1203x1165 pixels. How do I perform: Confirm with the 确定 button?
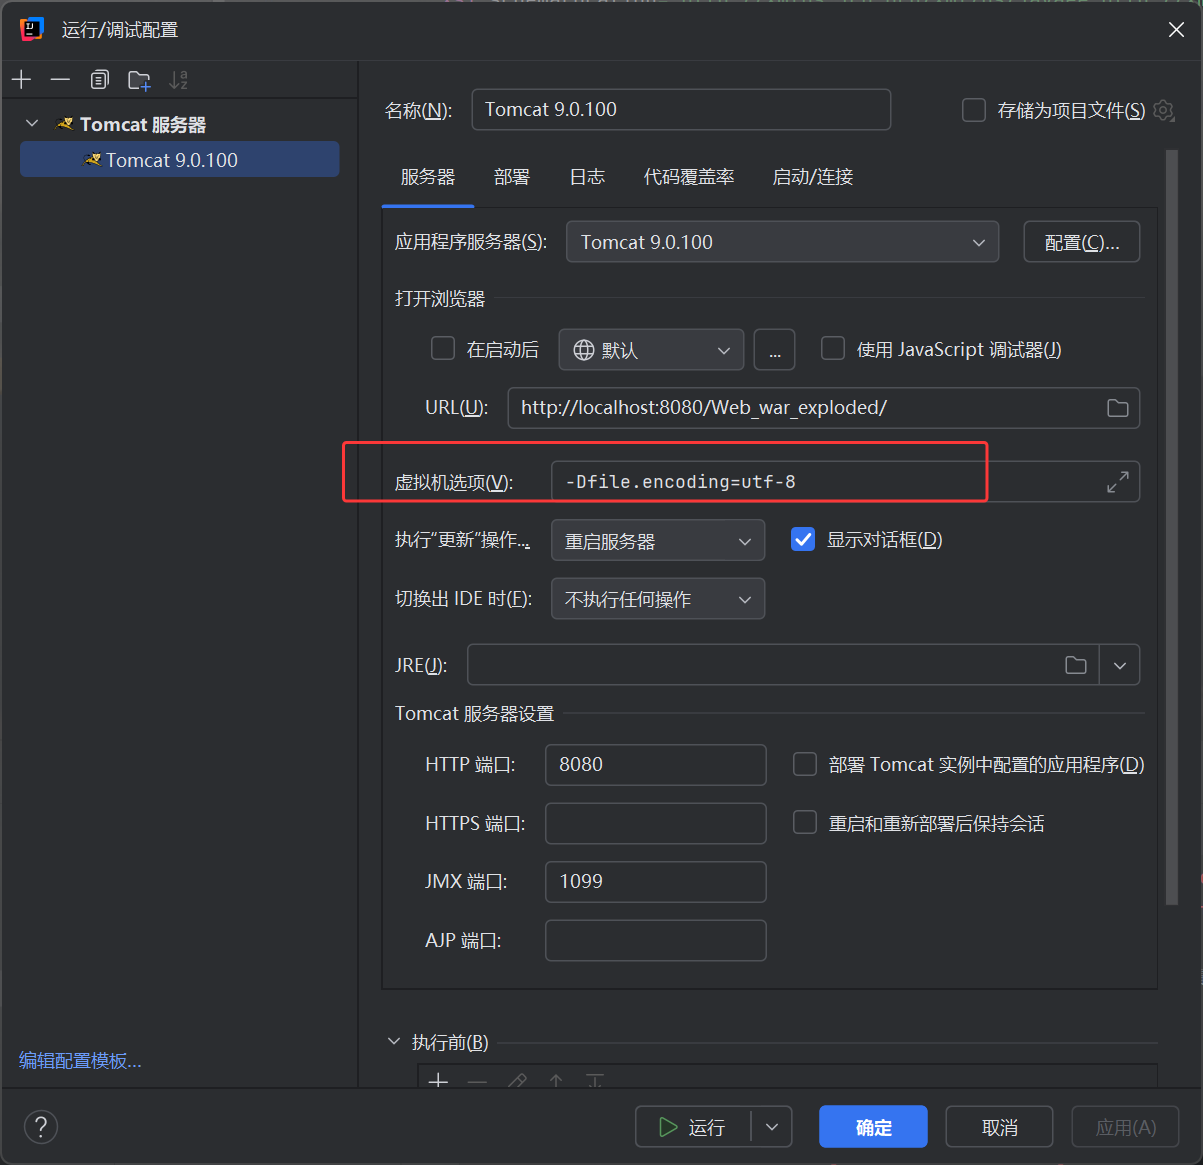coord(873,1127)
